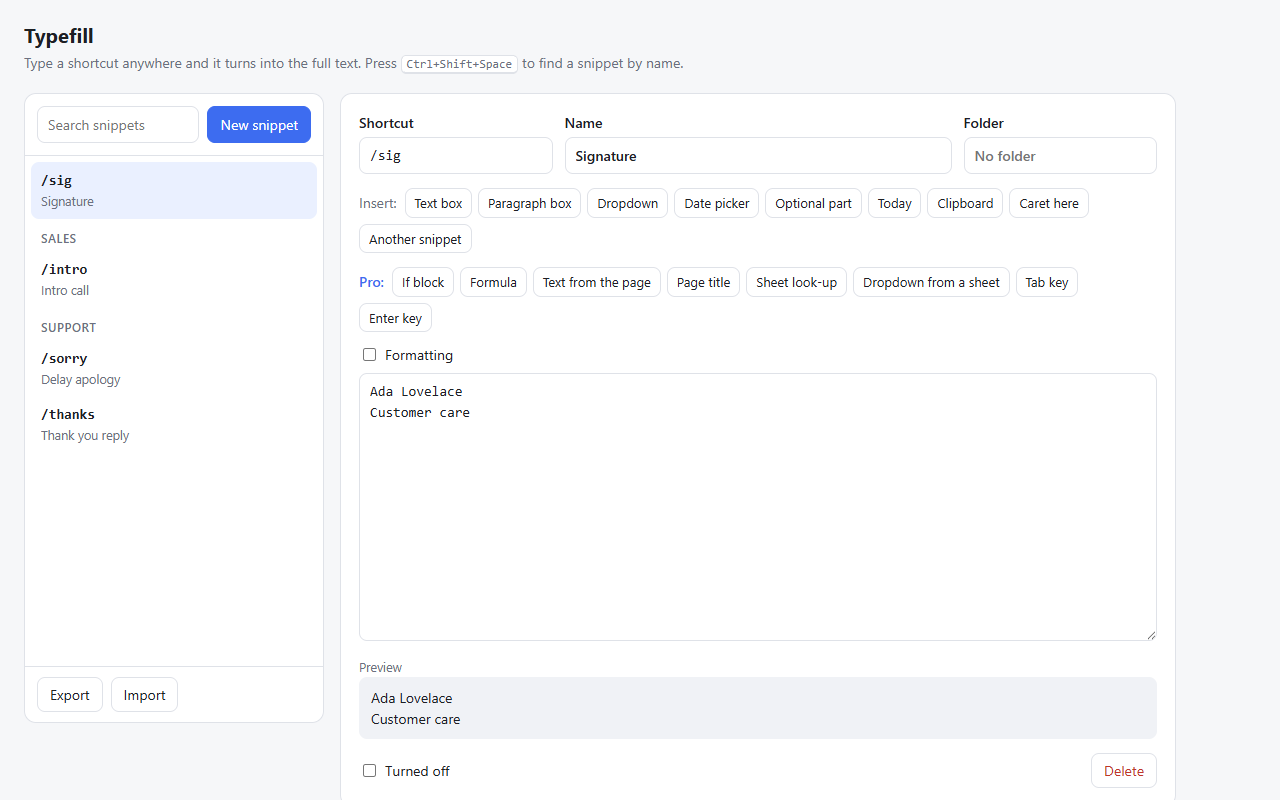The height and width of the screenshot is (800, 1280).
Task: Click the Import button
Action: pos(144,695)
